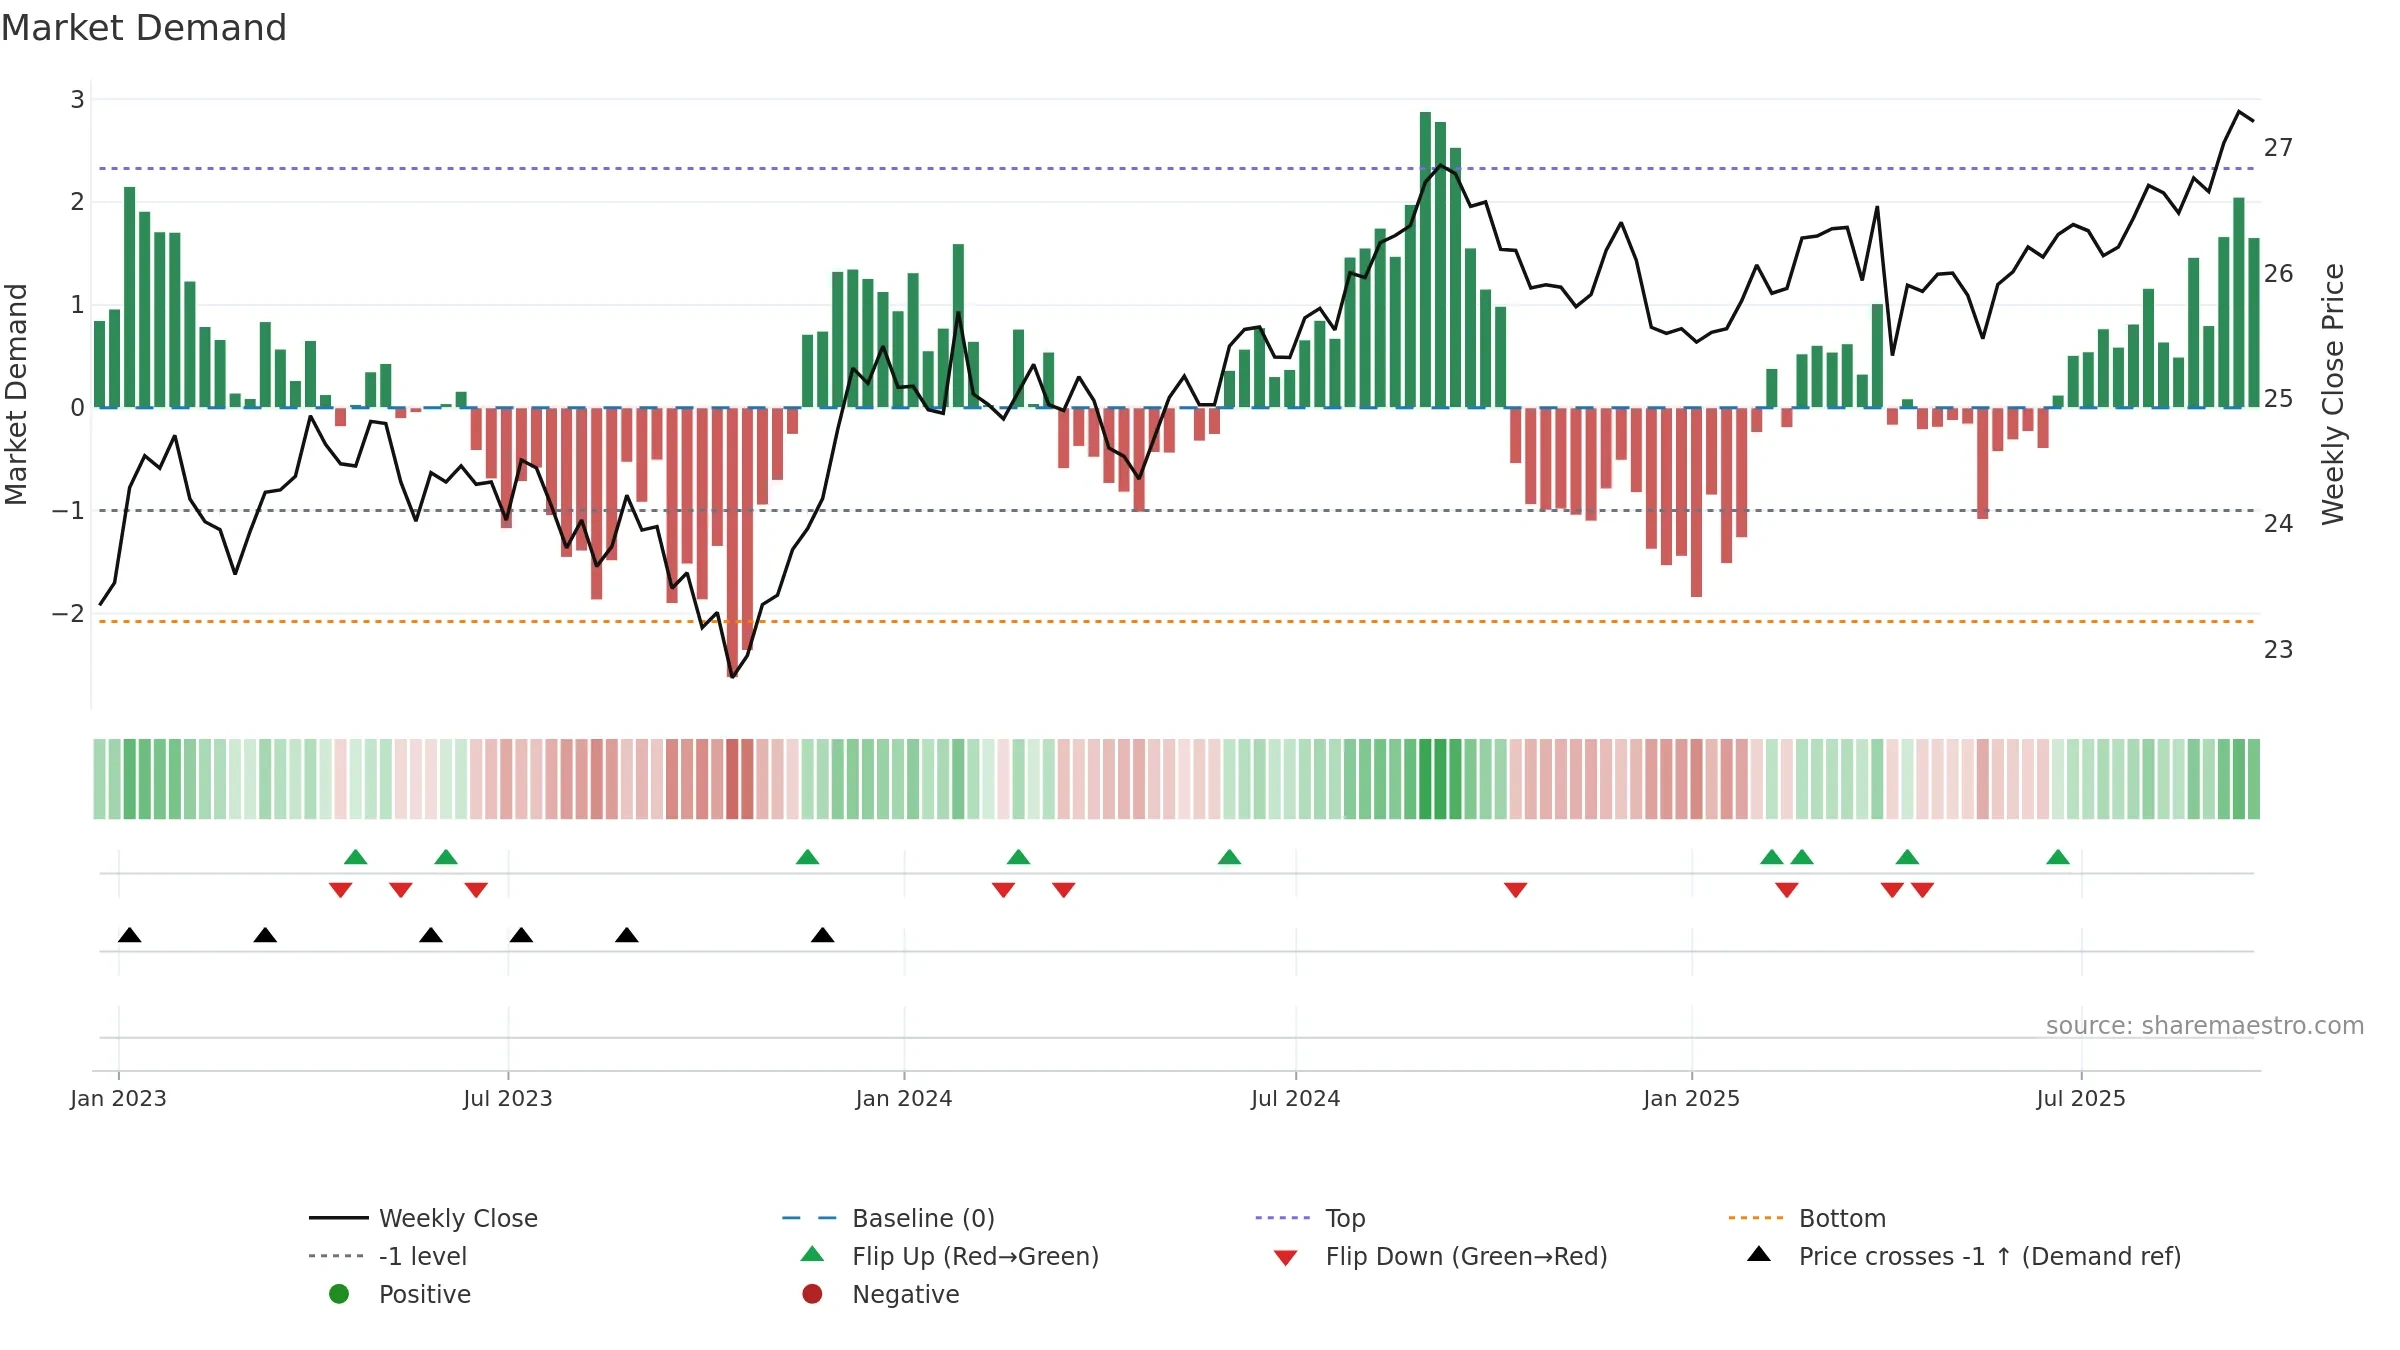Select the last black price-cross triangle marker
This screenshot has width=2400, height=1350.
822,935
